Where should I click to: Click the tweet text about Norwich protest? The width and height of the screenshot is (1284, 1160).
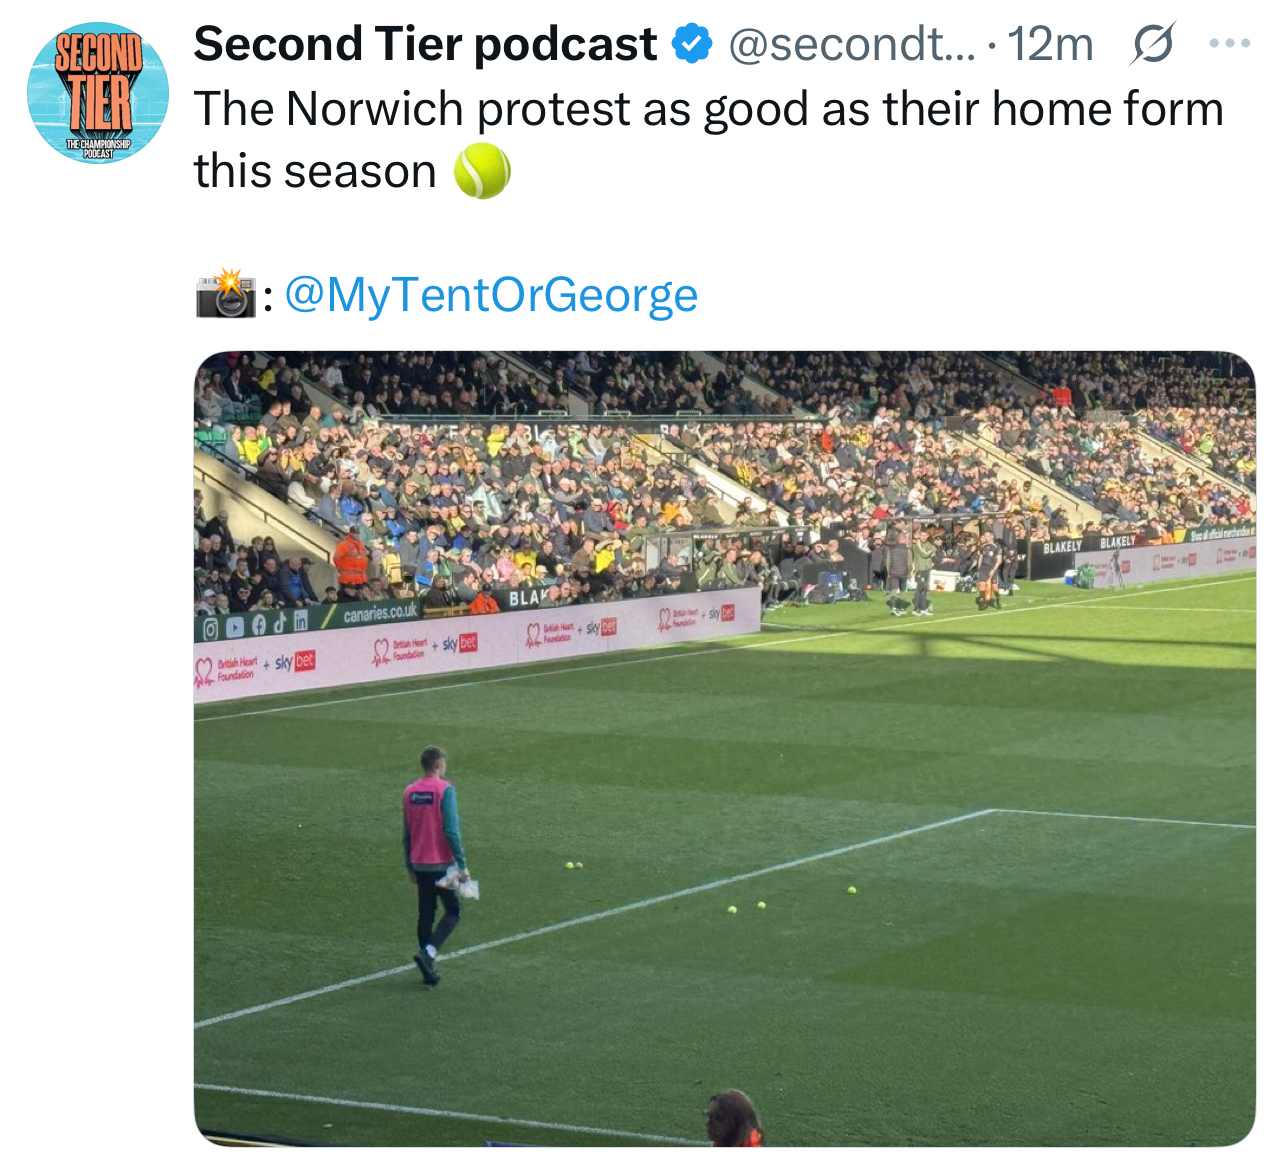708,140
